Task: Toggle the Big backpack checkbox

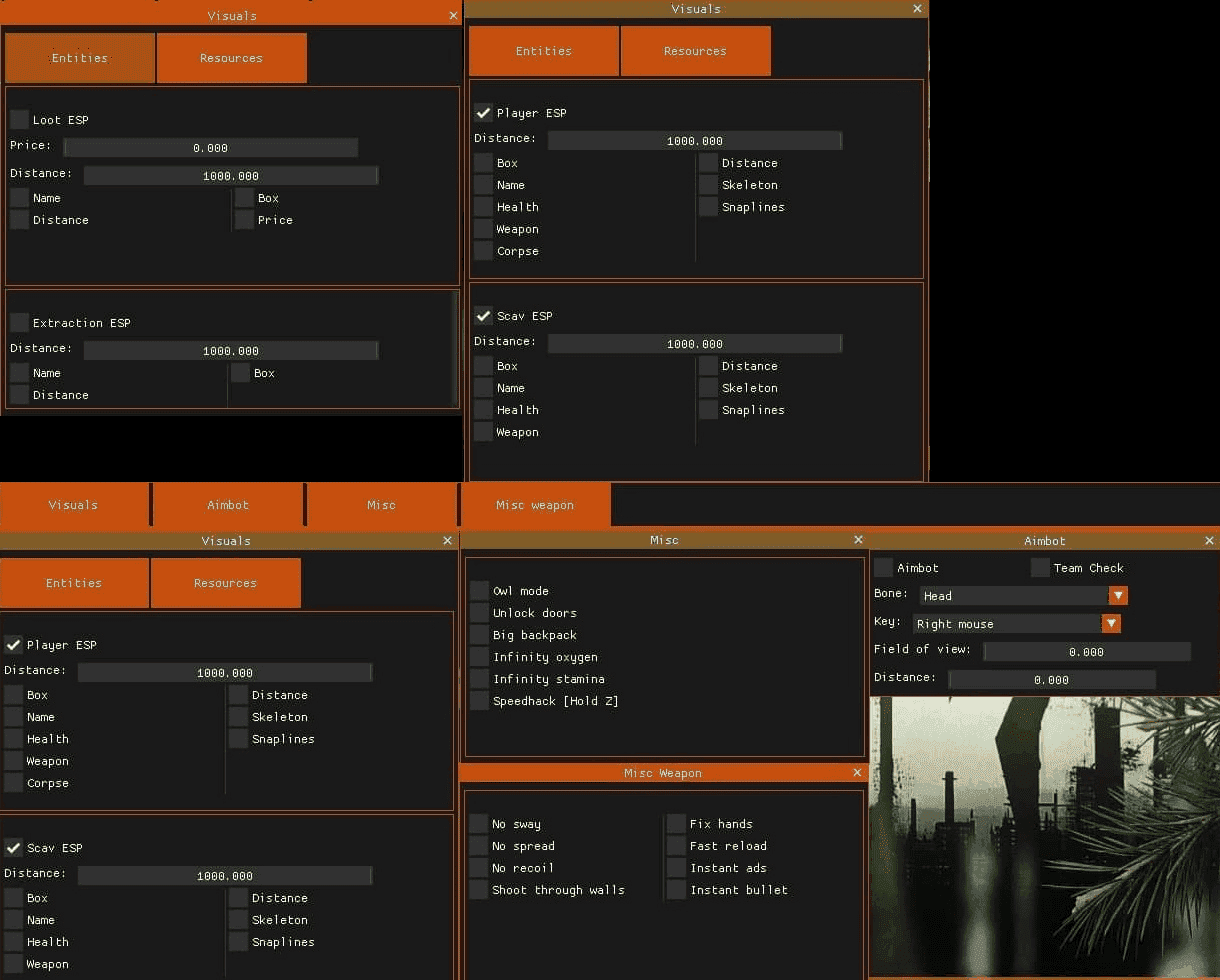Action: pos(480,635)
